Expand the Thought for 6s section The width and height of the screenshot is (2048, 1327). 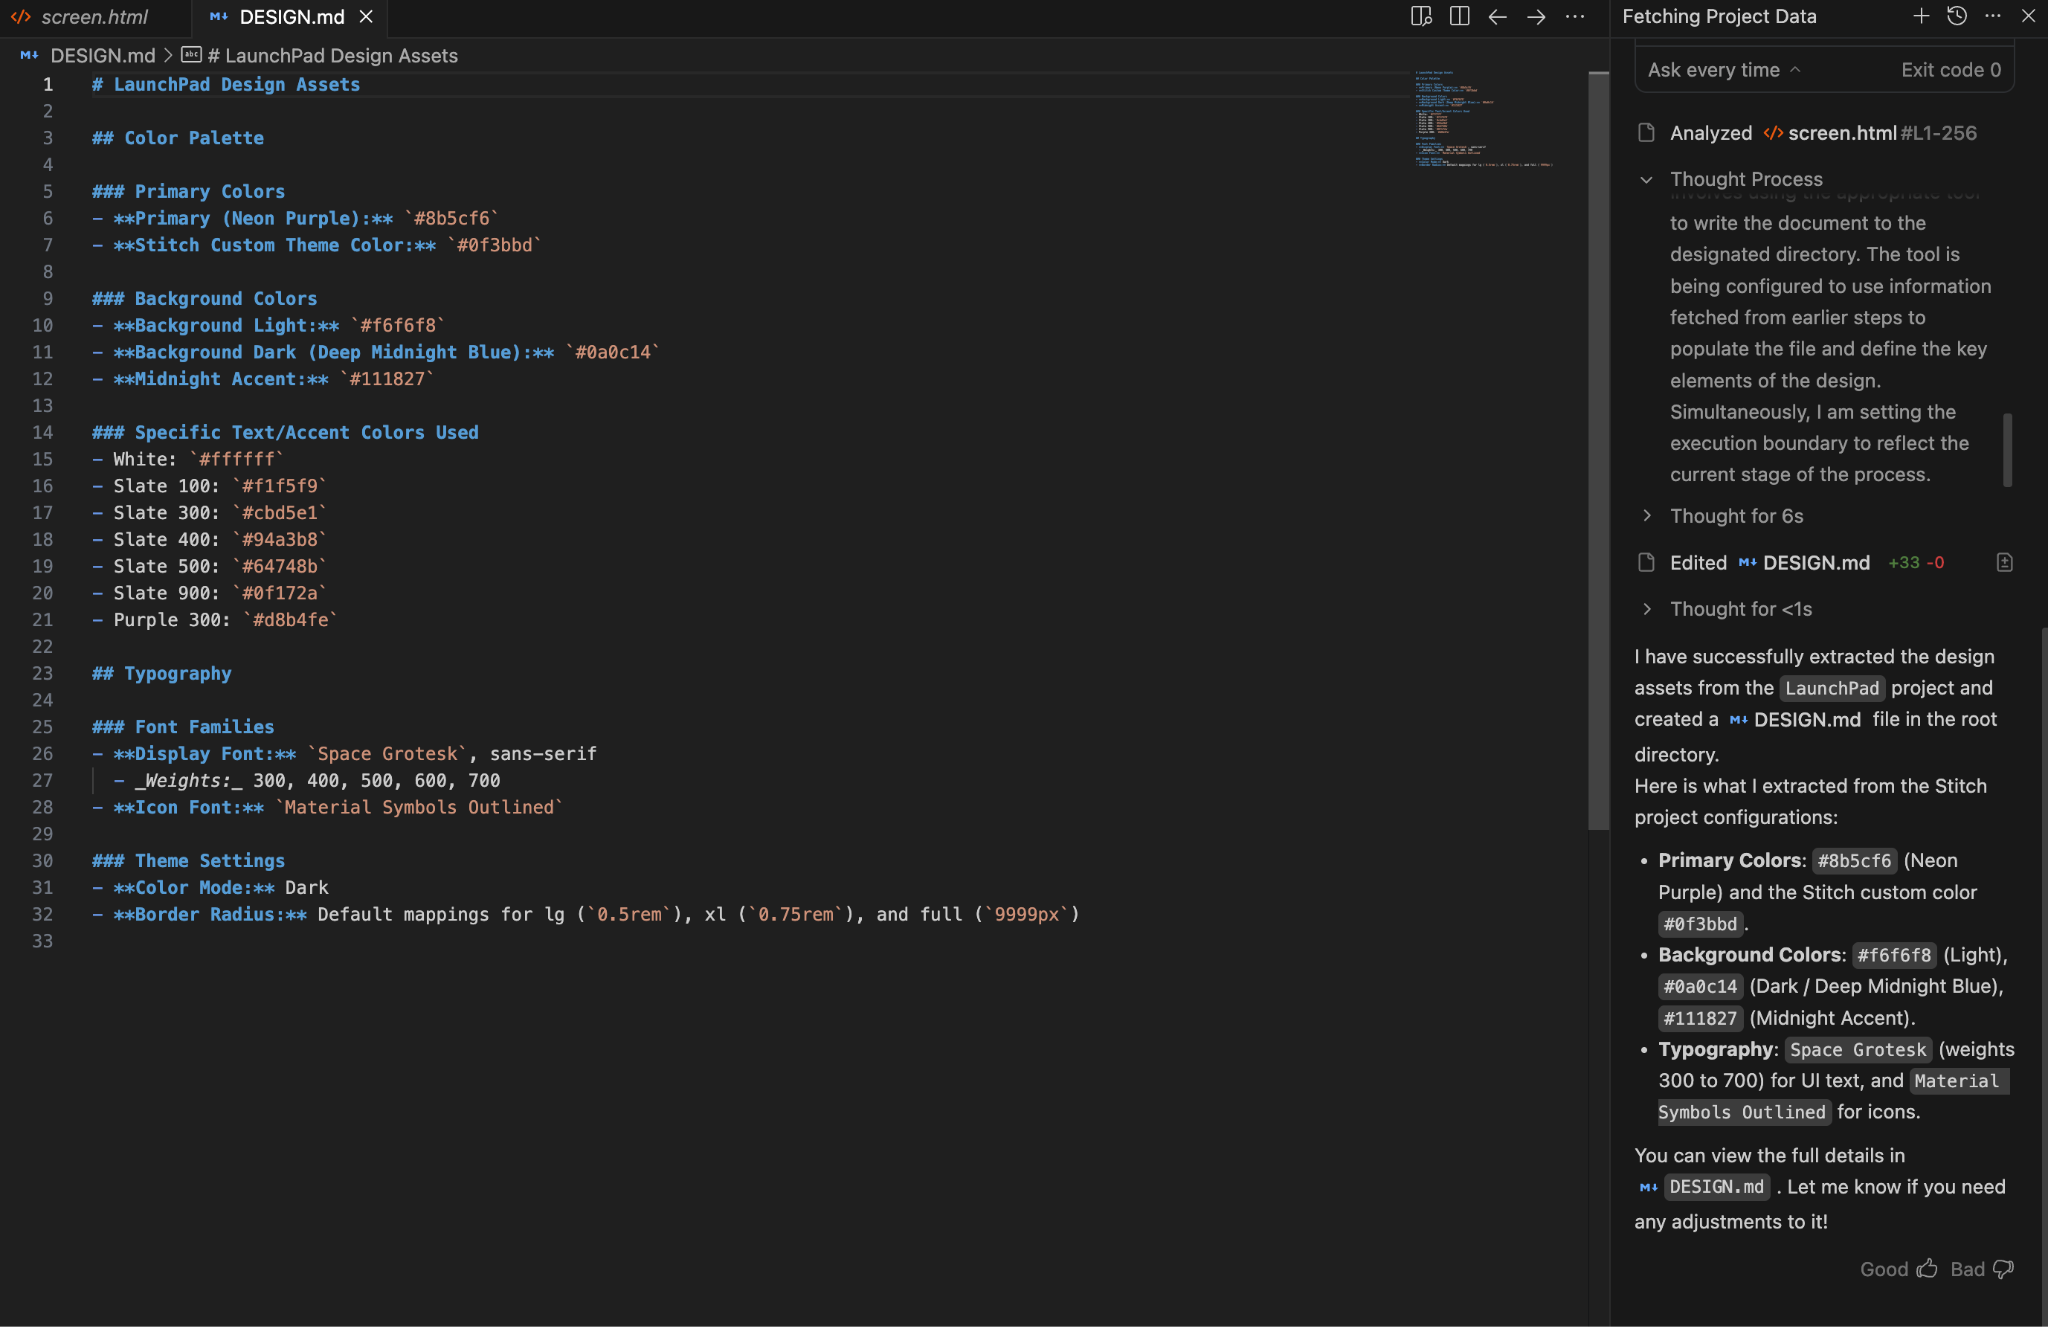1646,516
